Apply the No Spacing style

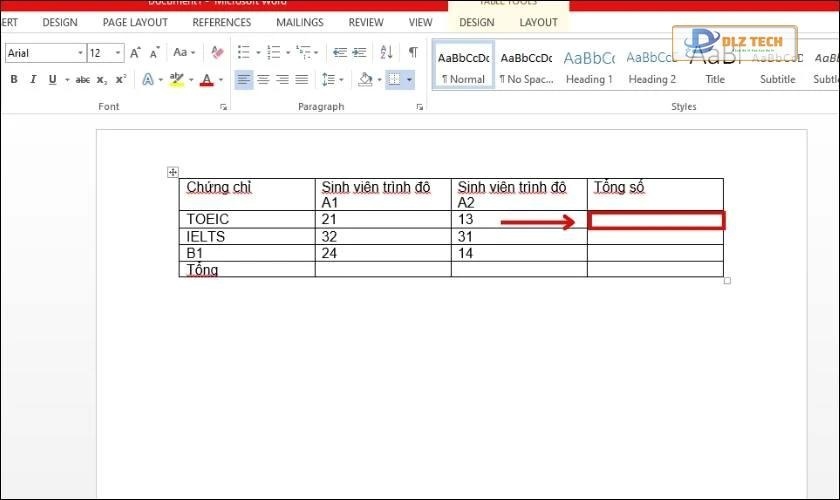[526, 67]
